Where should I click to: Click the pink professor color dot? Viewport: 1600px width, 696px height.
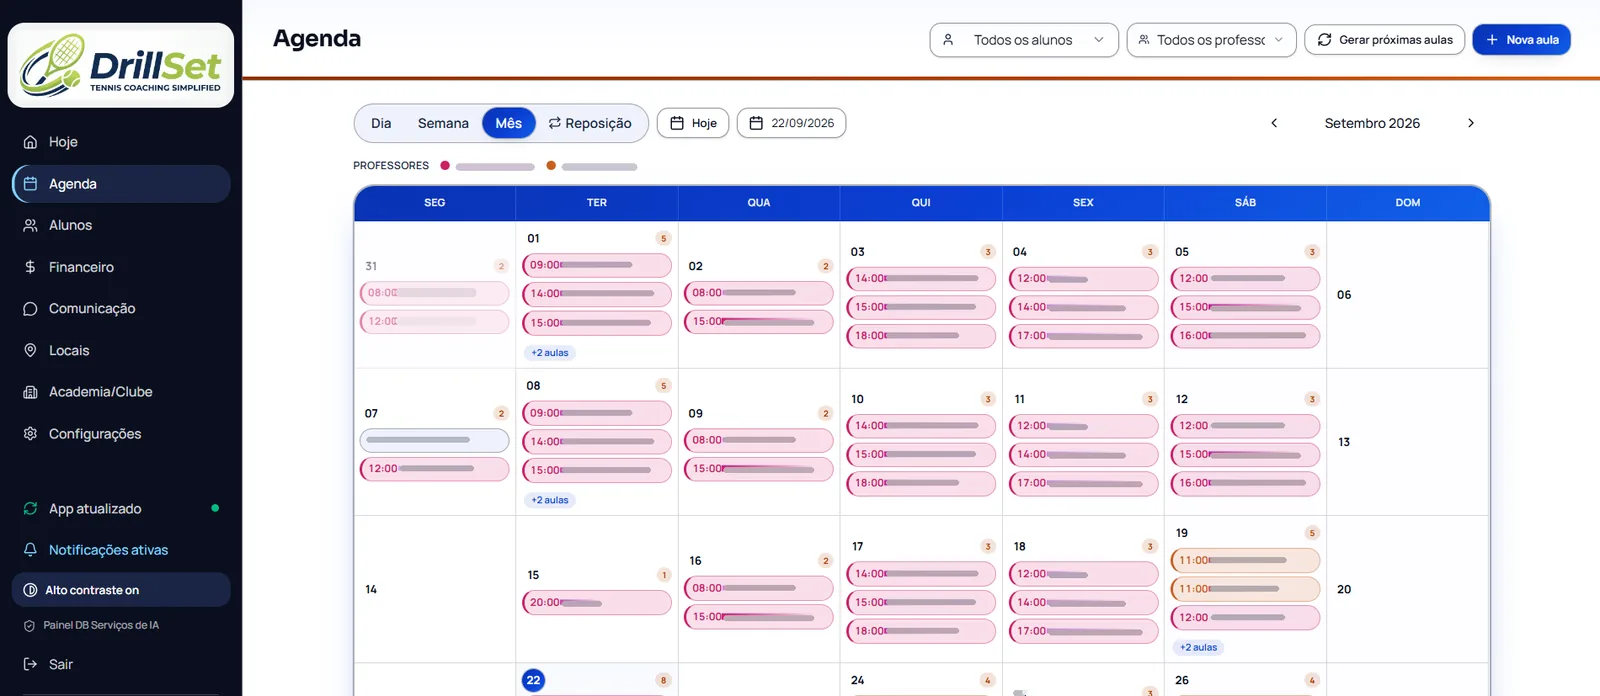(x=445, y=166)
